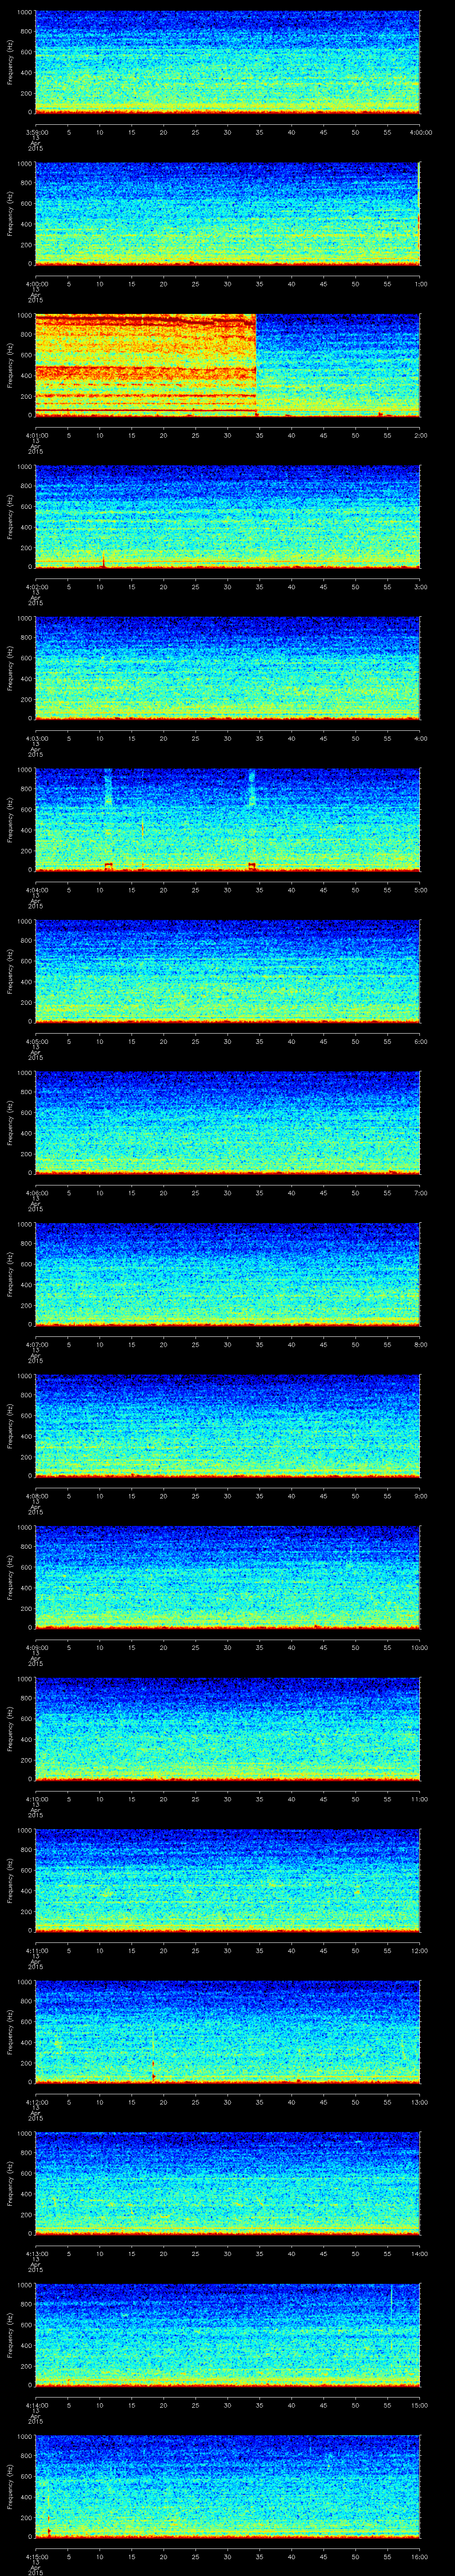Image resolution: width=455 pixels, height=2576 pixels.
Task: Click the spectrogram panel starting at 3:59:00
Action: point(227,62)
